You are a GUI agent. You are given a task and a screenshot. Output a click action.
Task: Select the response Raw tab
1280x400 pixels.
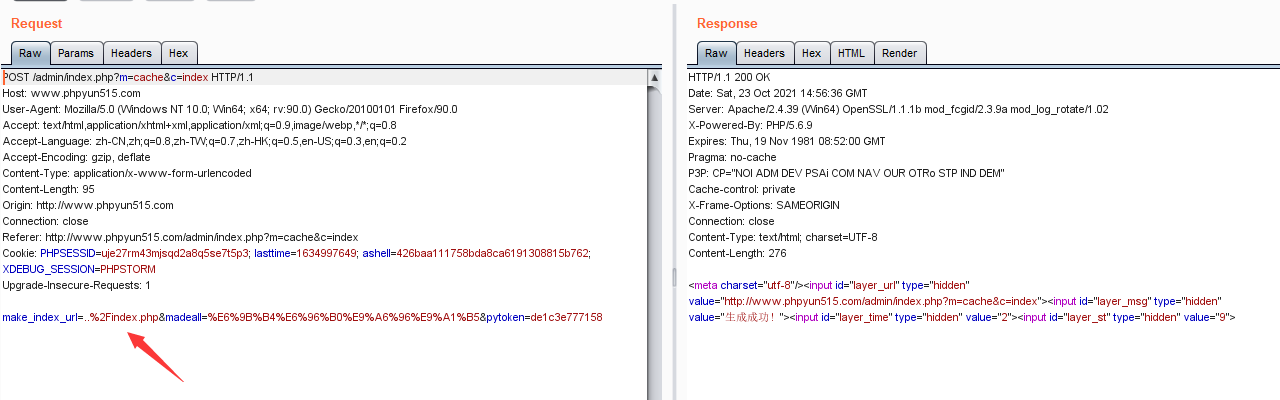[716, 53]
